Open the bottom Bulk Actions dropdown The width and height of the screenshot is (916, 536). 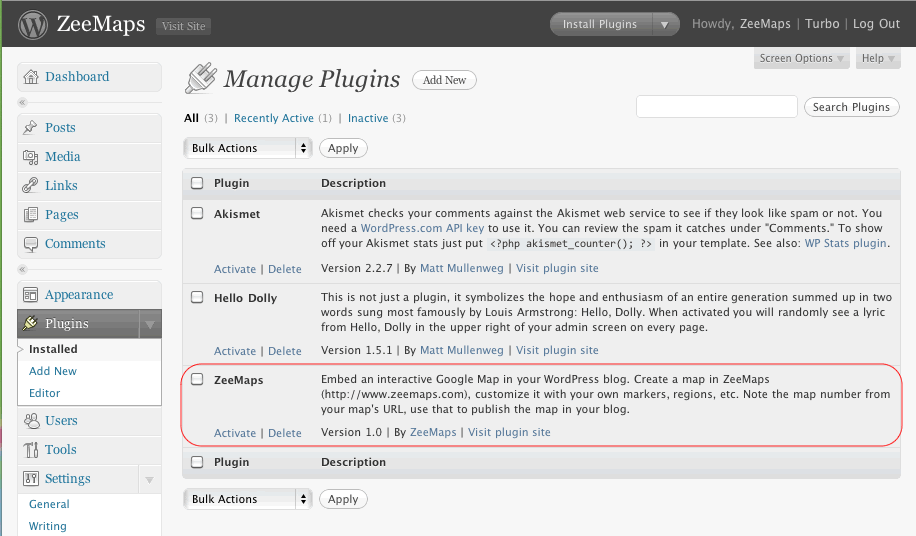coord(248,499)
